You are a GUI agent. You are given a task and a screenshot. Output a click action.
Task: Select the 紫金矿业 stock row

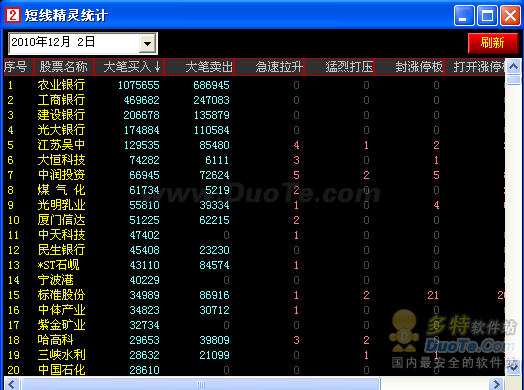[254, 325]
